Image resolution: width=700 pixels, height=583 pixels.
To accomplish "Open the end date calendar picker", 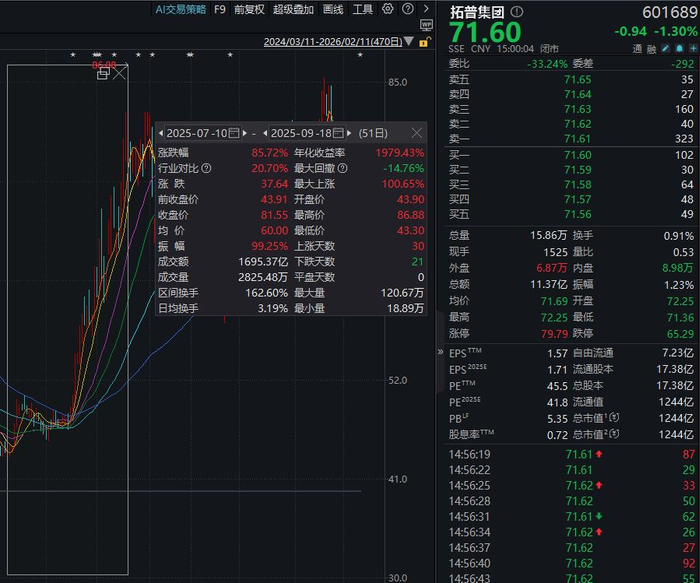I will [338, 133].
